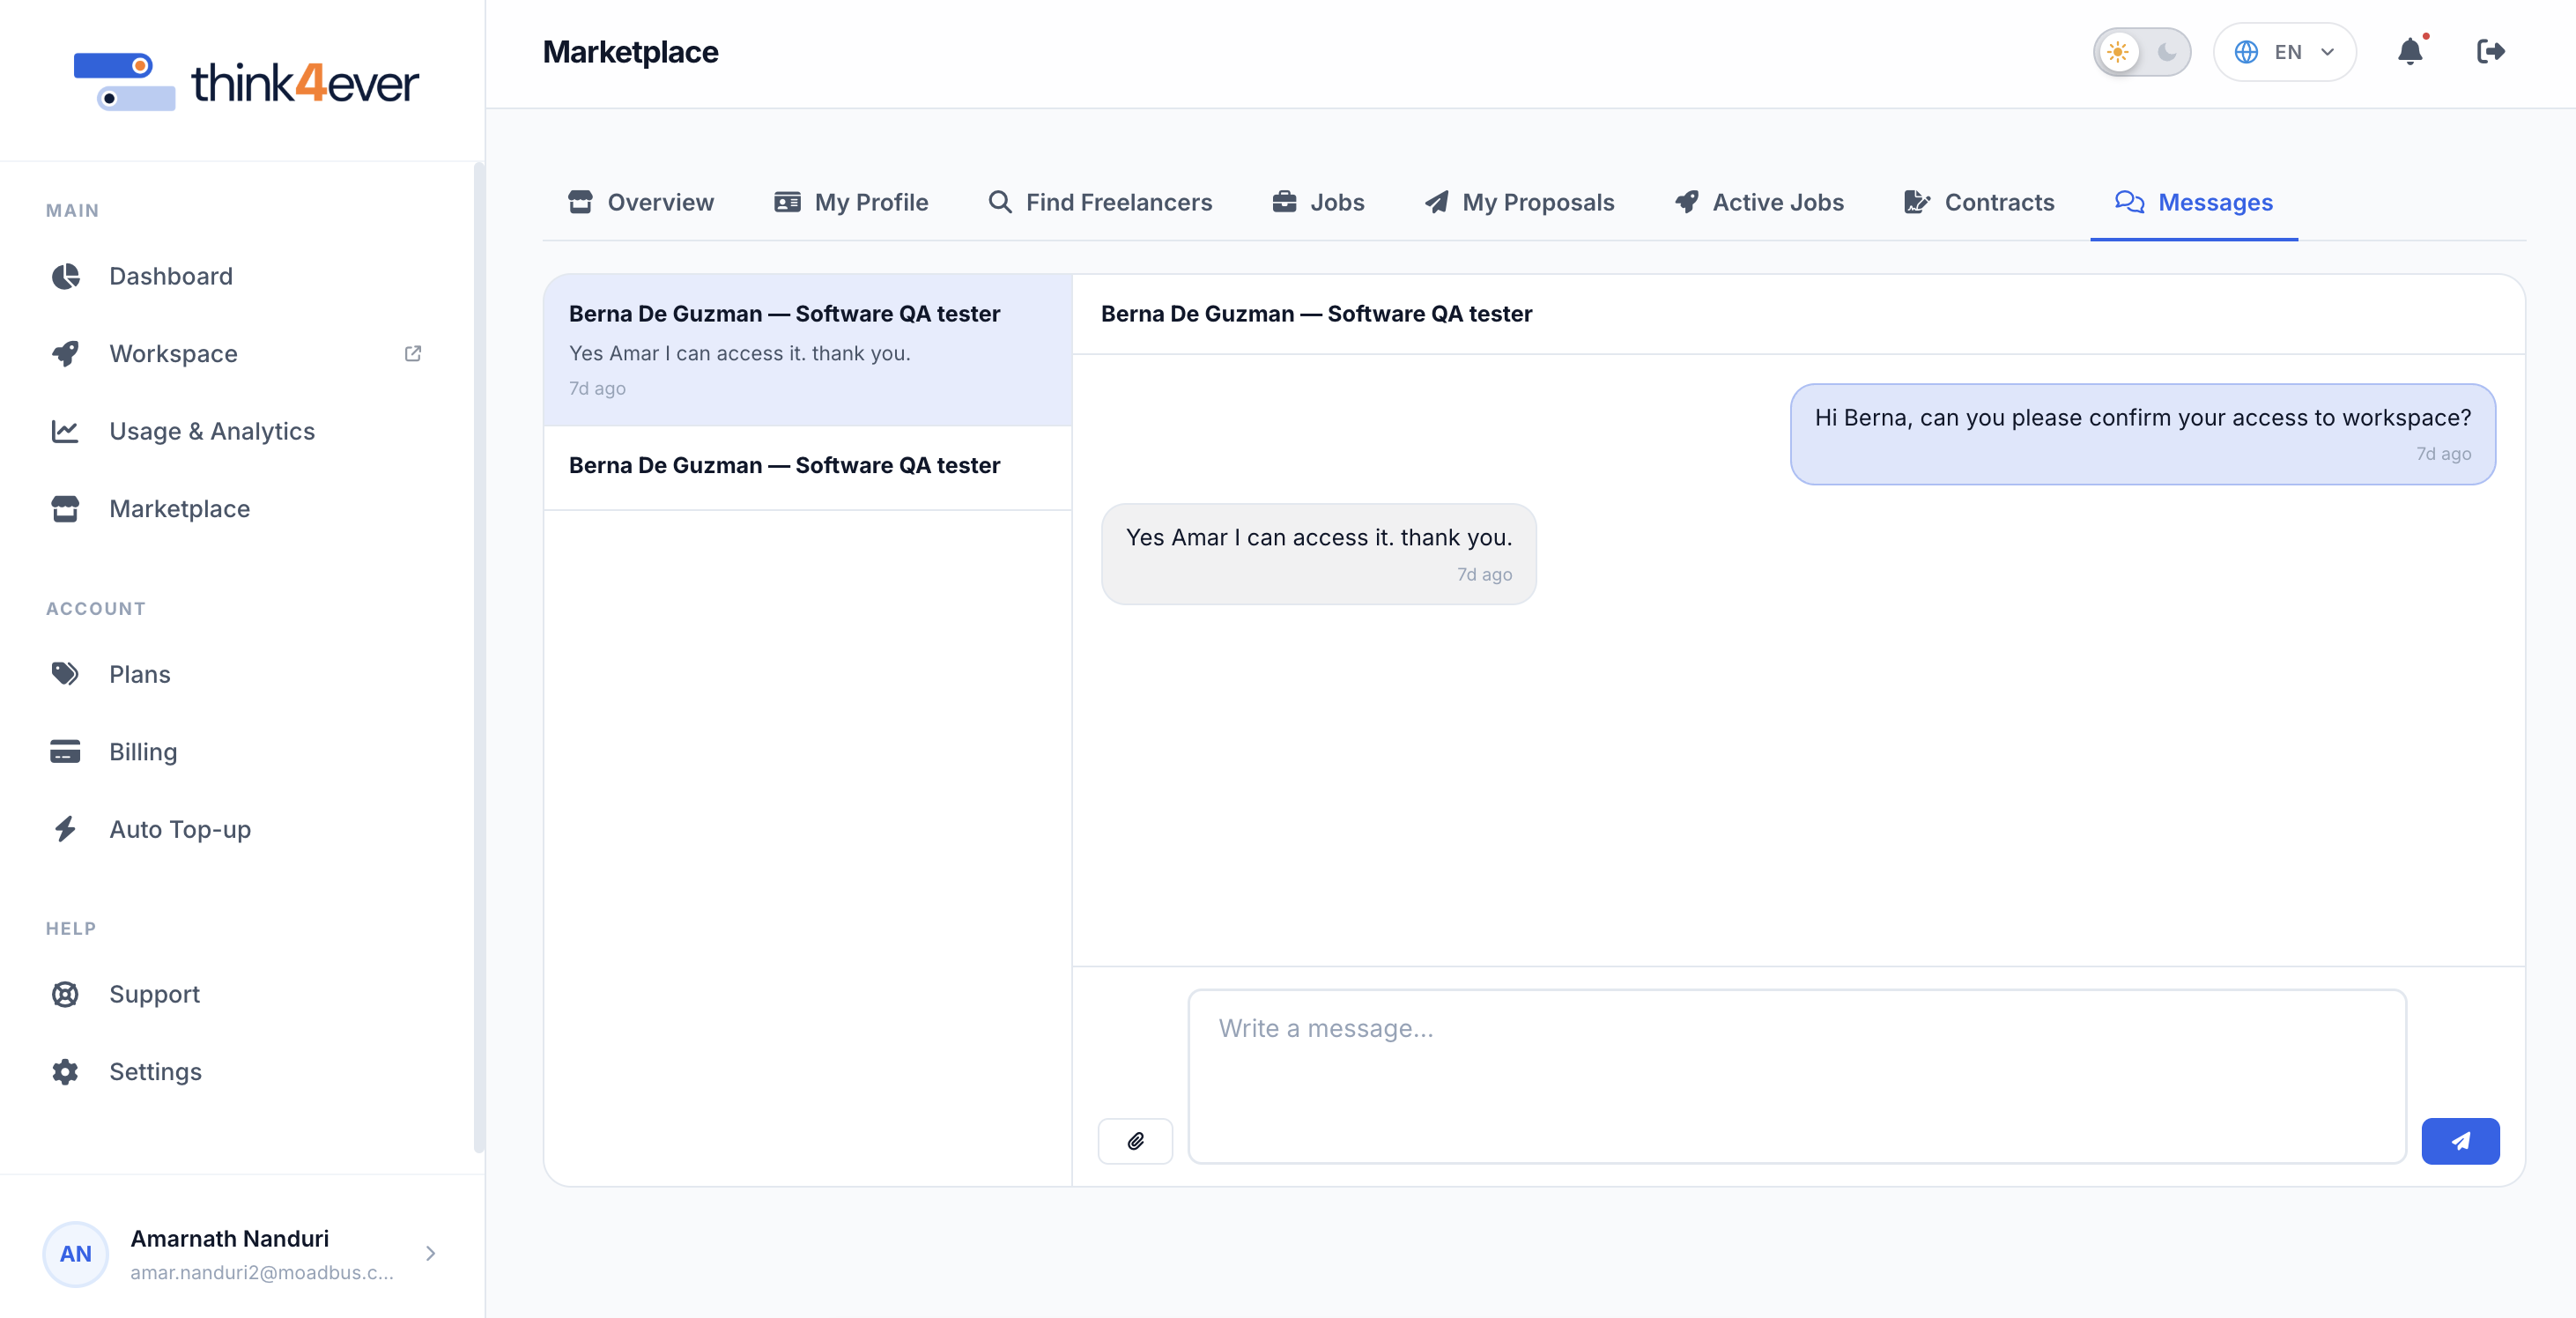This screenshot has height=1318, width=2576.
Task: Click the think4ever logo
Action: pos(246,81)
